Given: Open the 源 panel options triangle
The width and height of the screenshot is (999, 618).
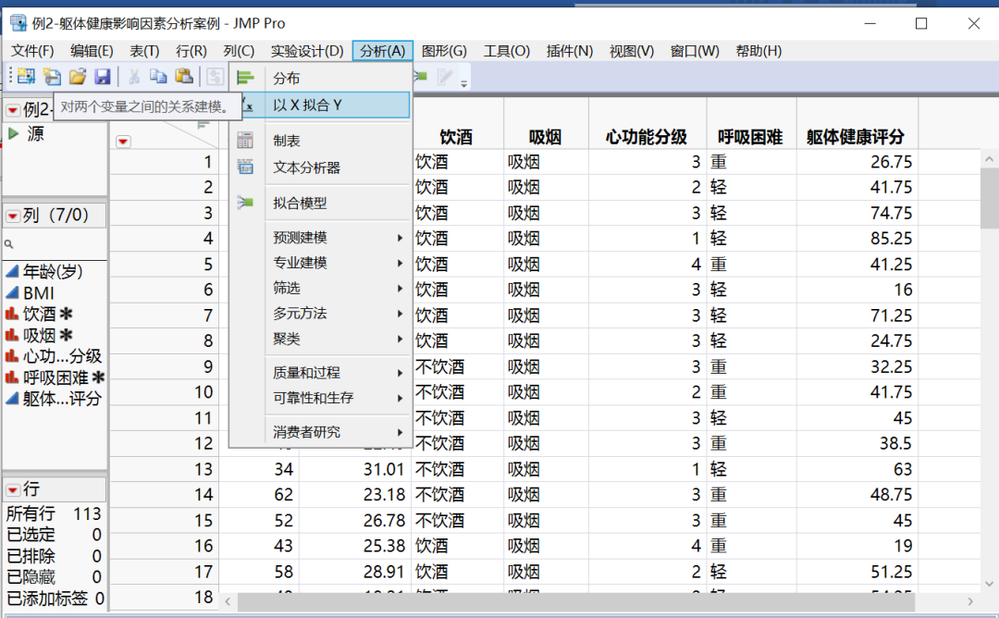Looking at the screenshot, I should coord(14,131).
